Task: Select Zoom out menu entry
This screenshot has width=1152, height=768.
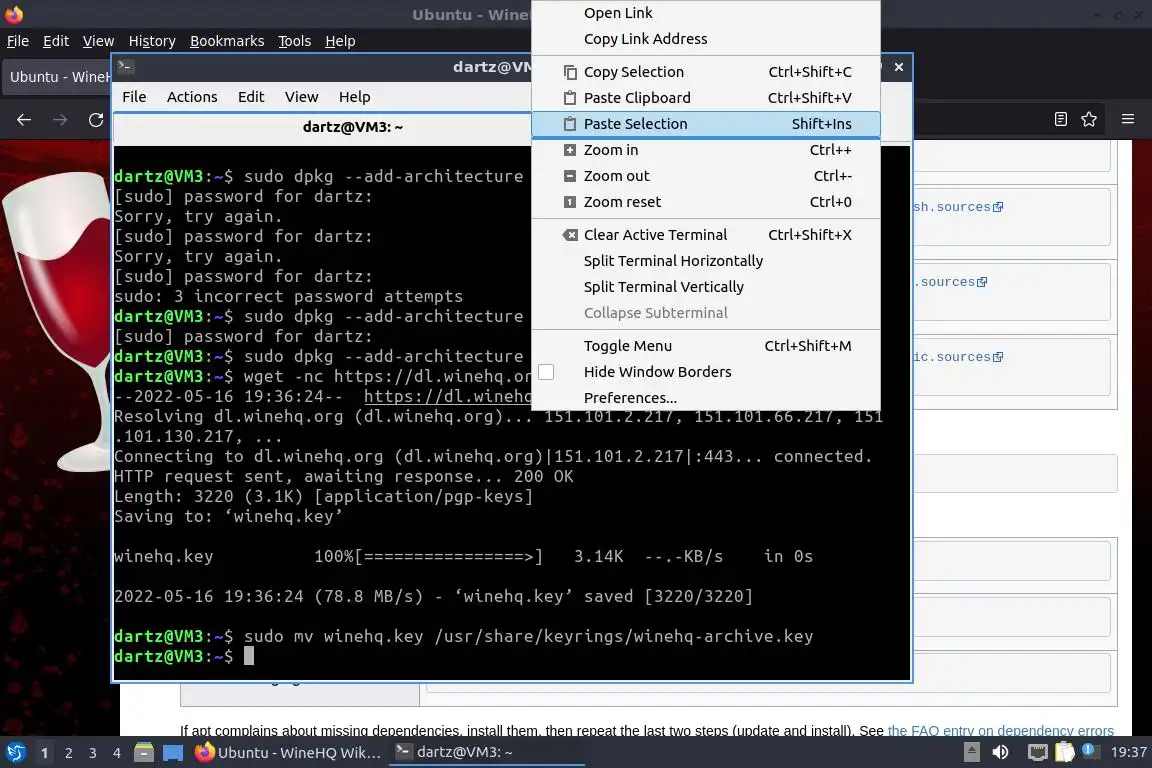Action: pyautogui.click(x=705, y=176)
